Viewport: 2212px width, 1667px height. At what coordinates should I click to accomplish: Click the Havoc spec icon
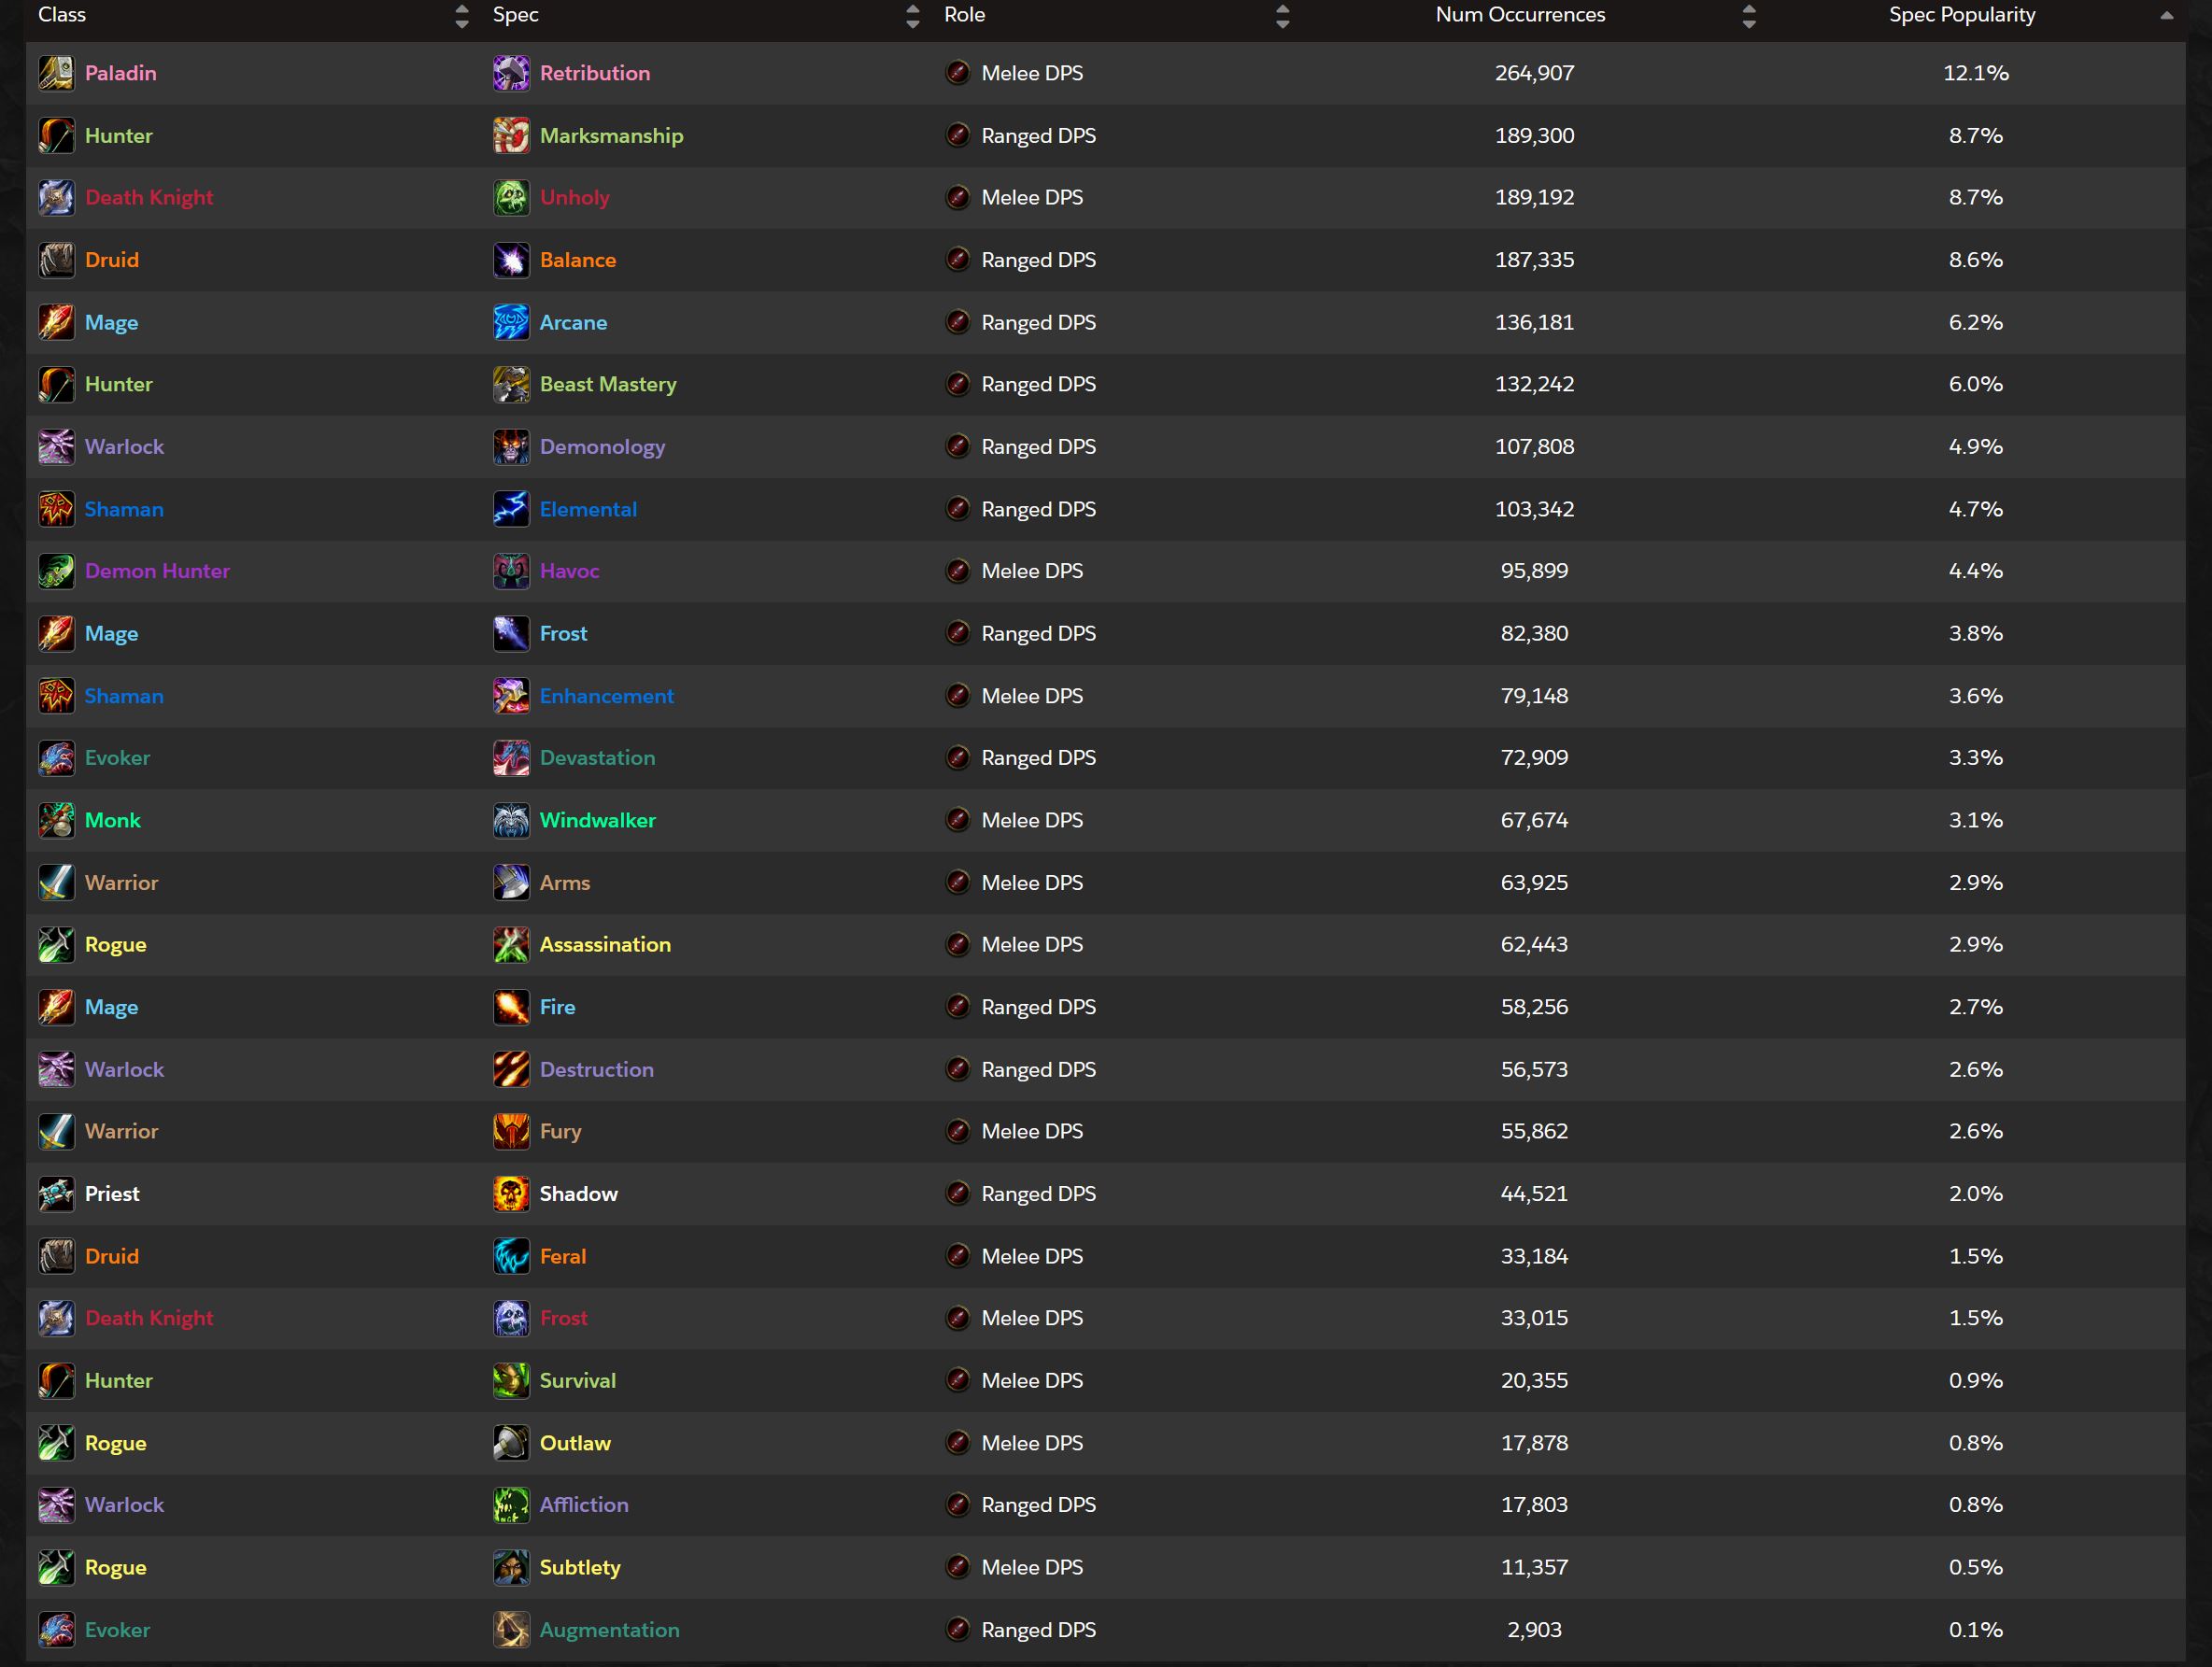[x=511, y=571]
